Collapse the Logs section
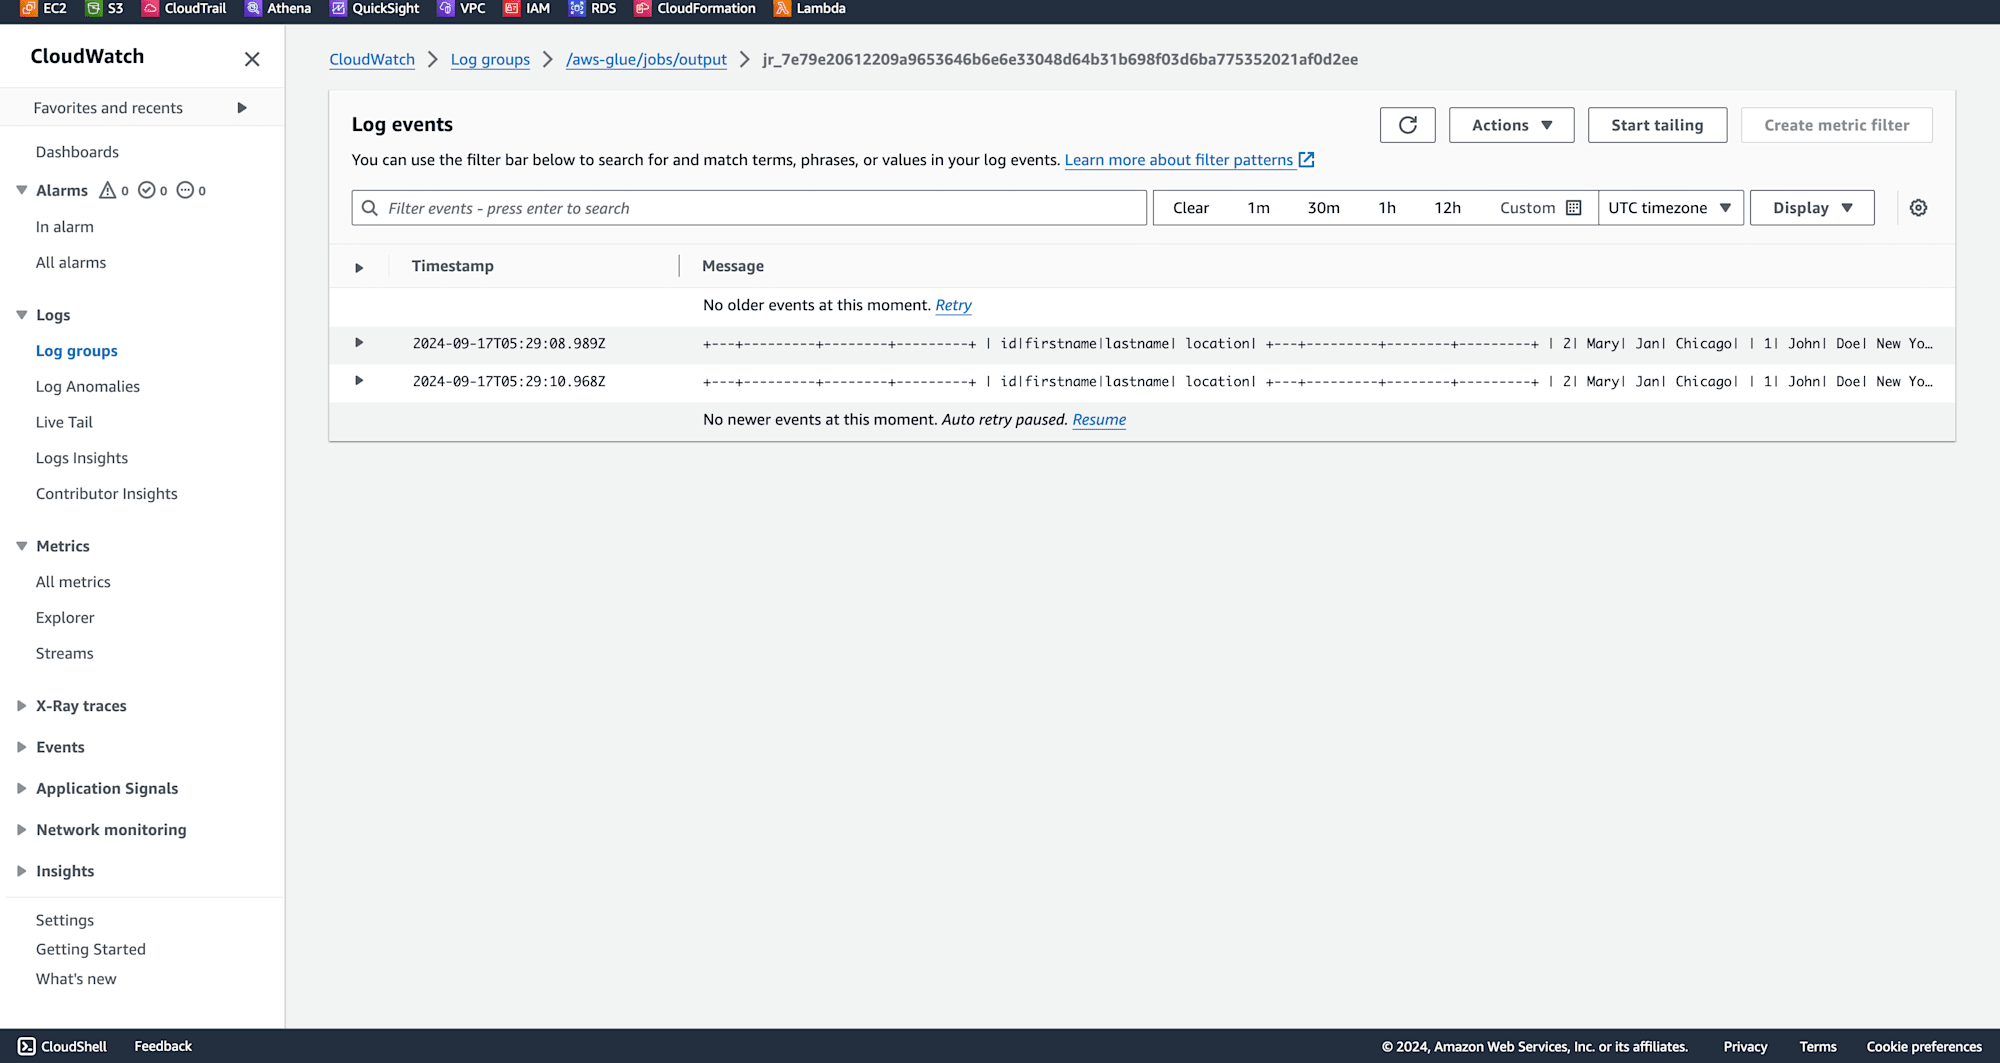The height and width of the screenshot is (1063, 2000). (21, 315)
